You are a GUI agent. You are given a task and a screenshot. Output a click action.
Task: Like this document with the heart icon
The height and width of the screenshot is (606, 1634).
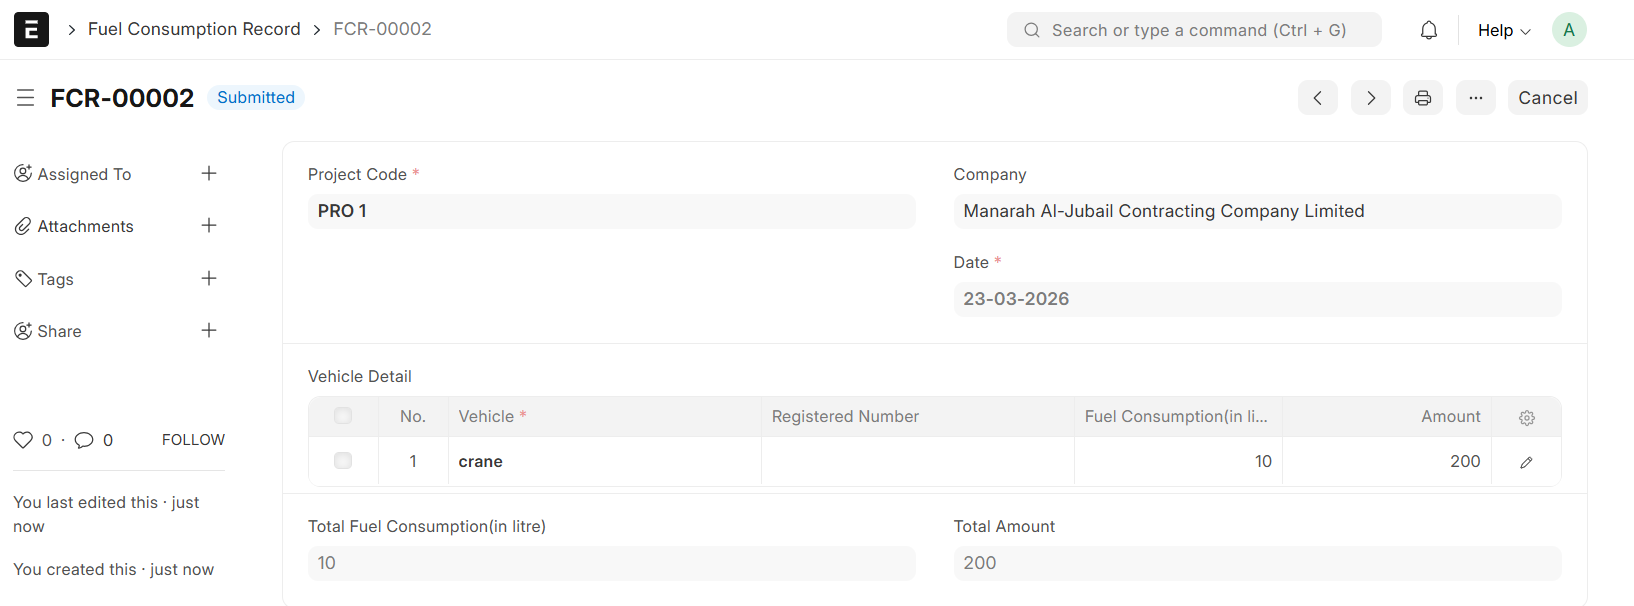(23, 440)
